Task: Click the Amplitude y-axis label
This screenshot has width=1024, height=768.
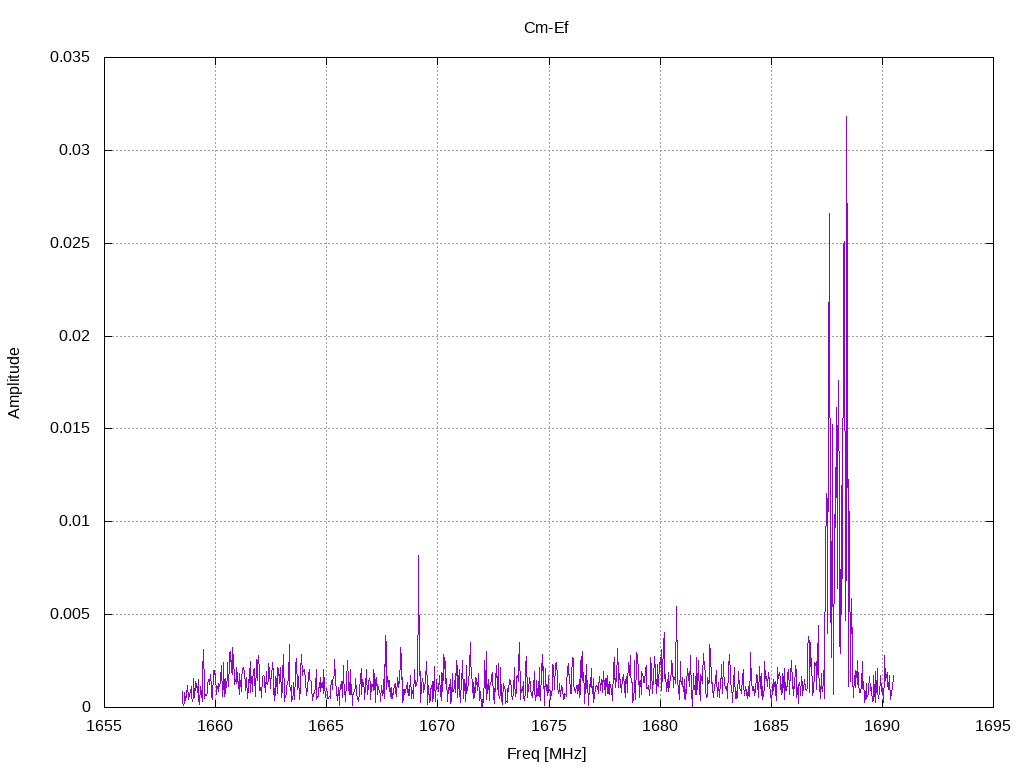Action: click(x=14, y=383)
